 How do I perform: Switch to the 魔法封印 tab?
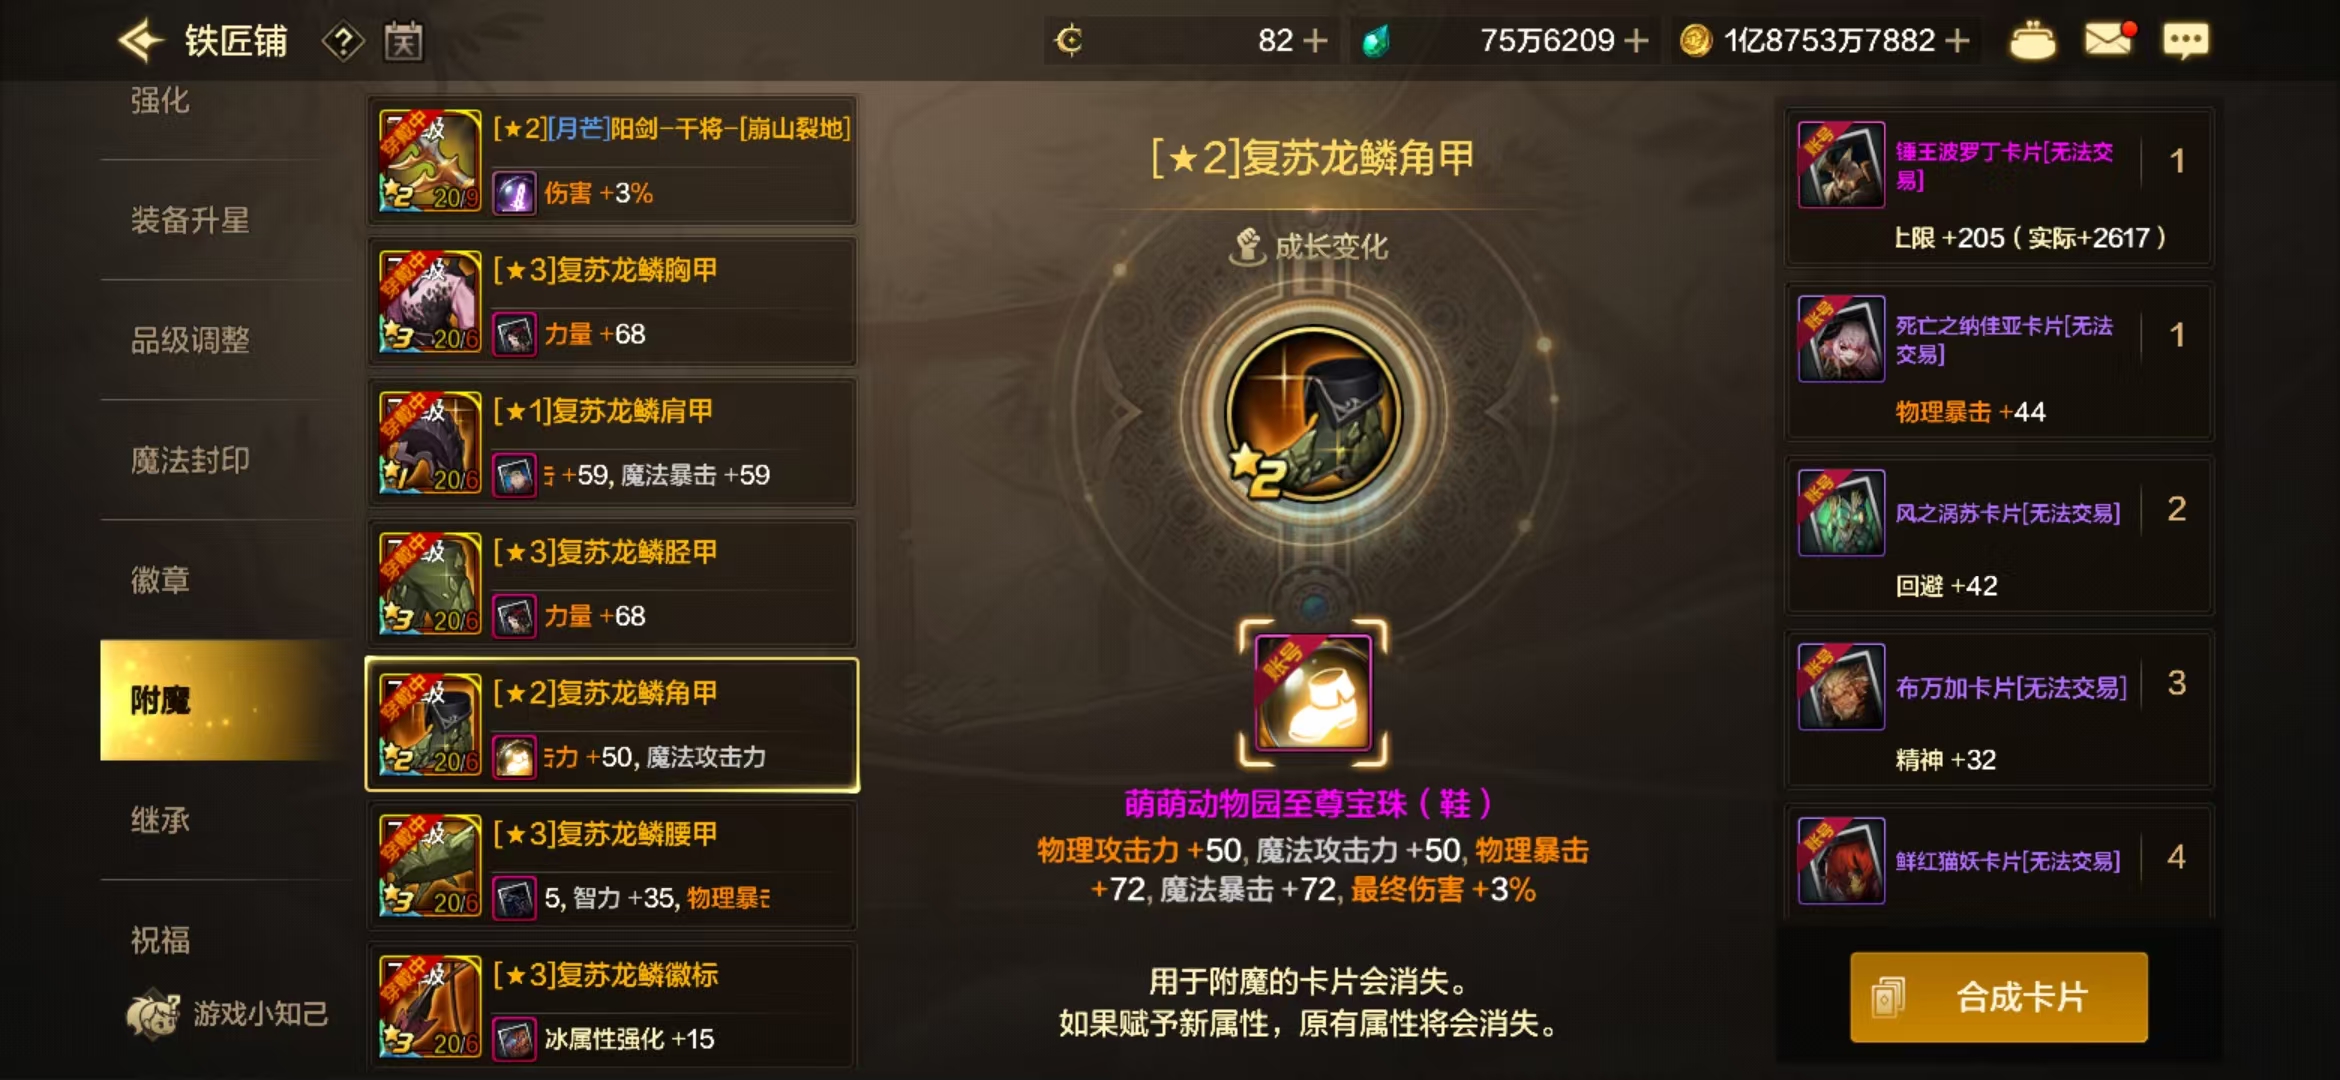pyautogui.click(x=191, y=460)
